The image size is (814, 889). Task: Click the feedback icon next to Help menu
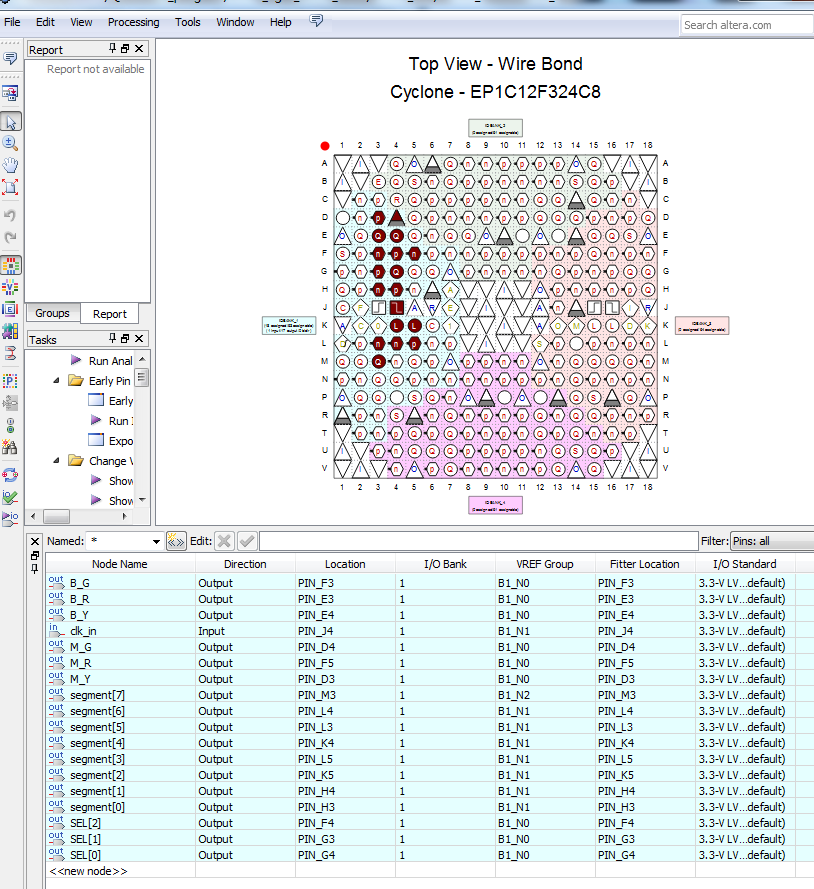316,21
